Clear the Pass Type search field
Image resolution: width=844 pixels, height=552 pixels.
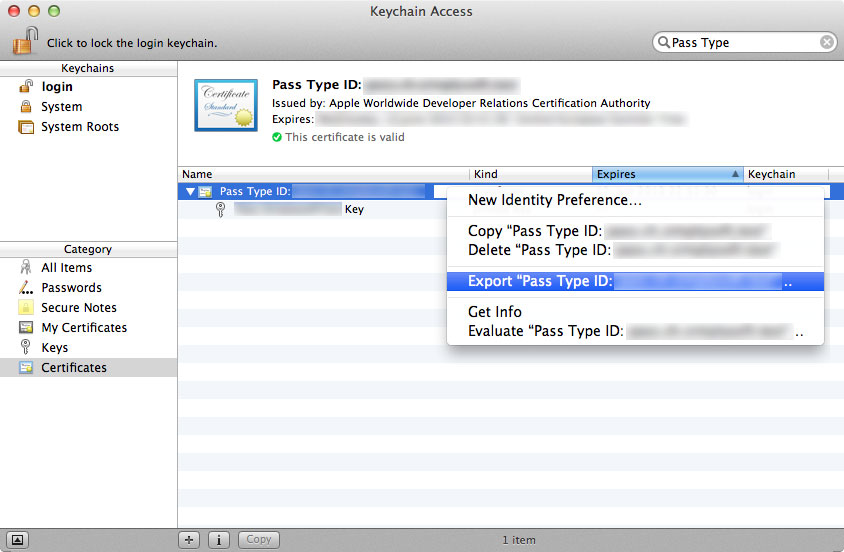pos(827,42)
